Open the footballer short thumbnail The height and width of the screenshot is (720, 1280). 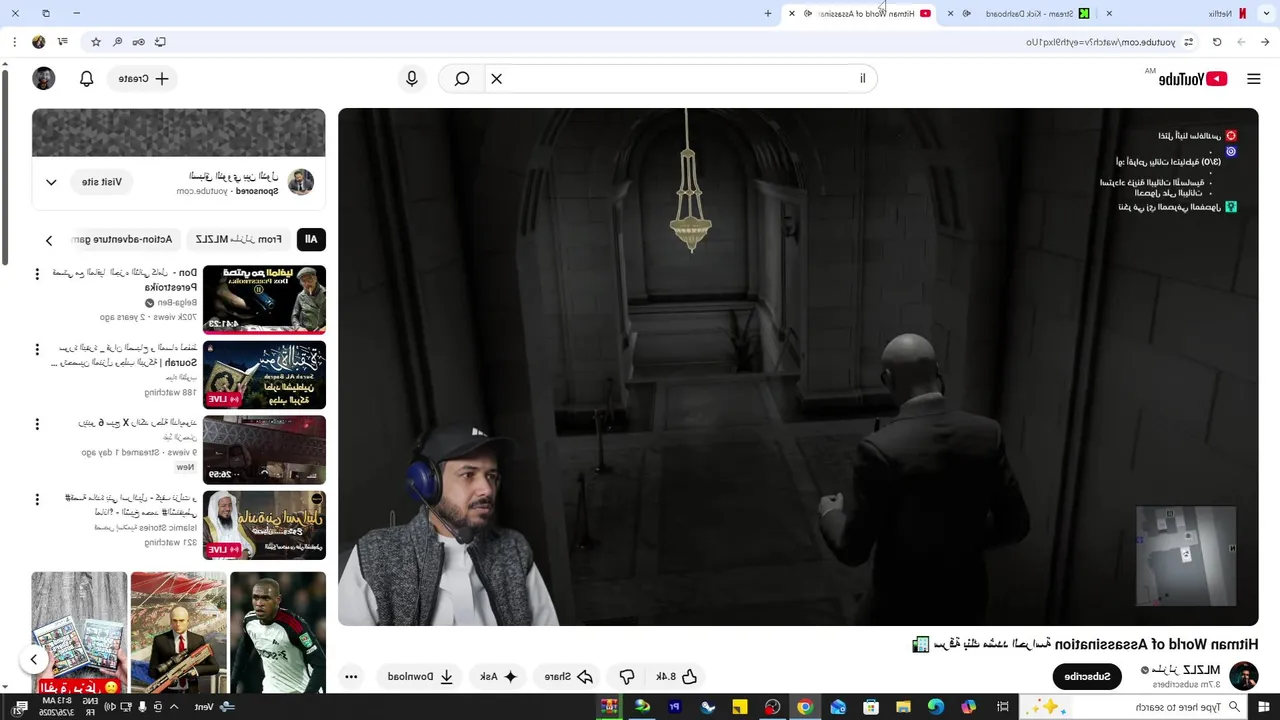(x=278, y=633)
